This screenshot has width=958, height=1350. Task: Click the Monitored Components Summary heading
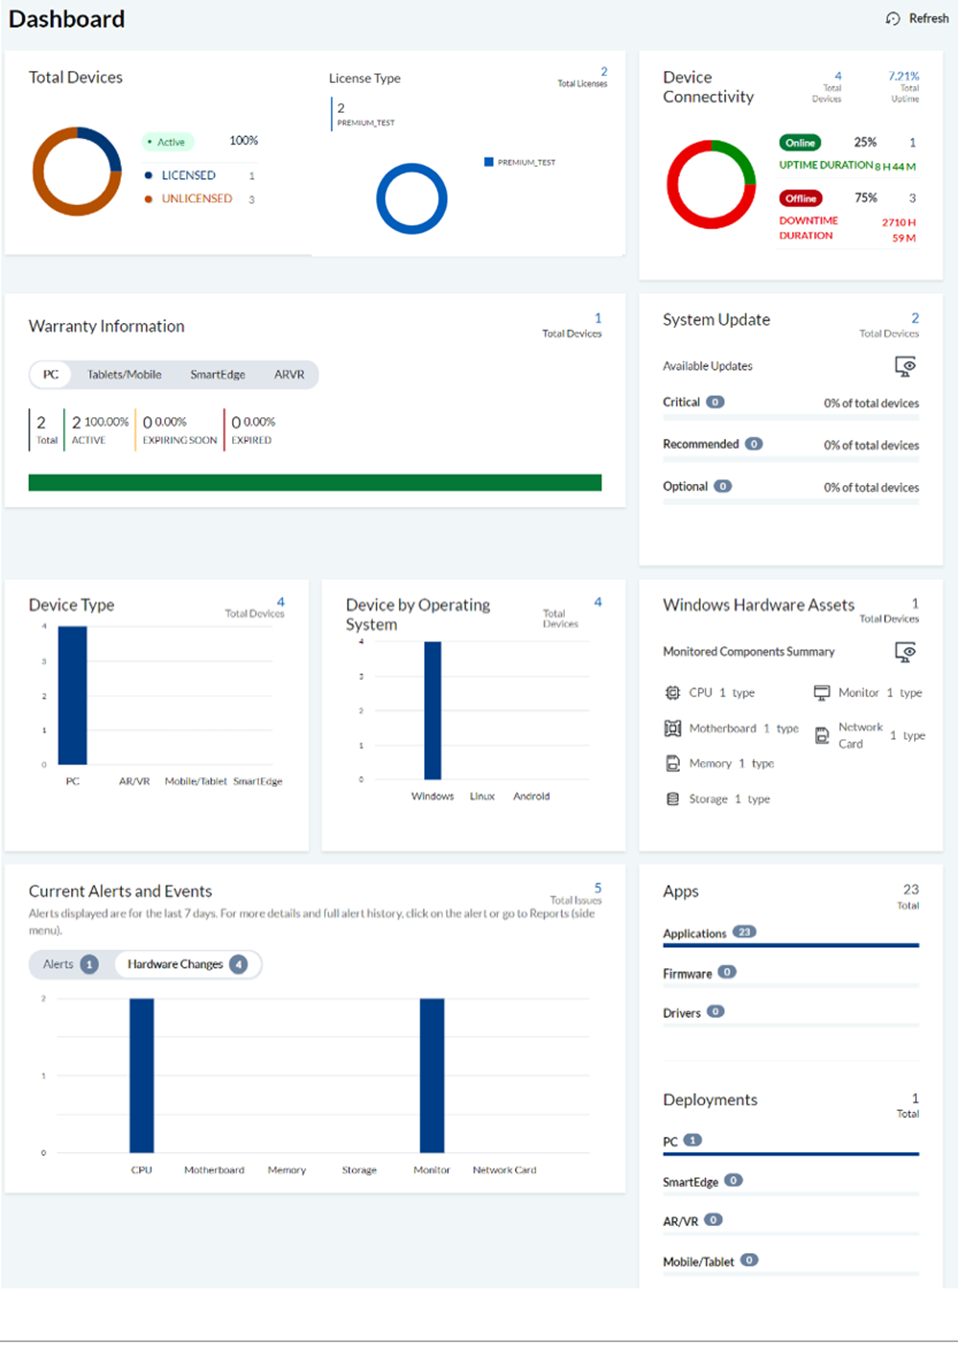coord(749,652)
